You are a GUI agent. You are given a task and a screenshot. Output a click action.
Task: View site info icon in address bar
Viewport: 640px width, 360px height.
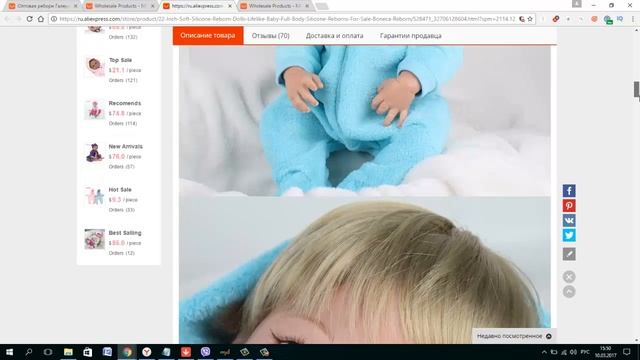click(x=54, y=19)
